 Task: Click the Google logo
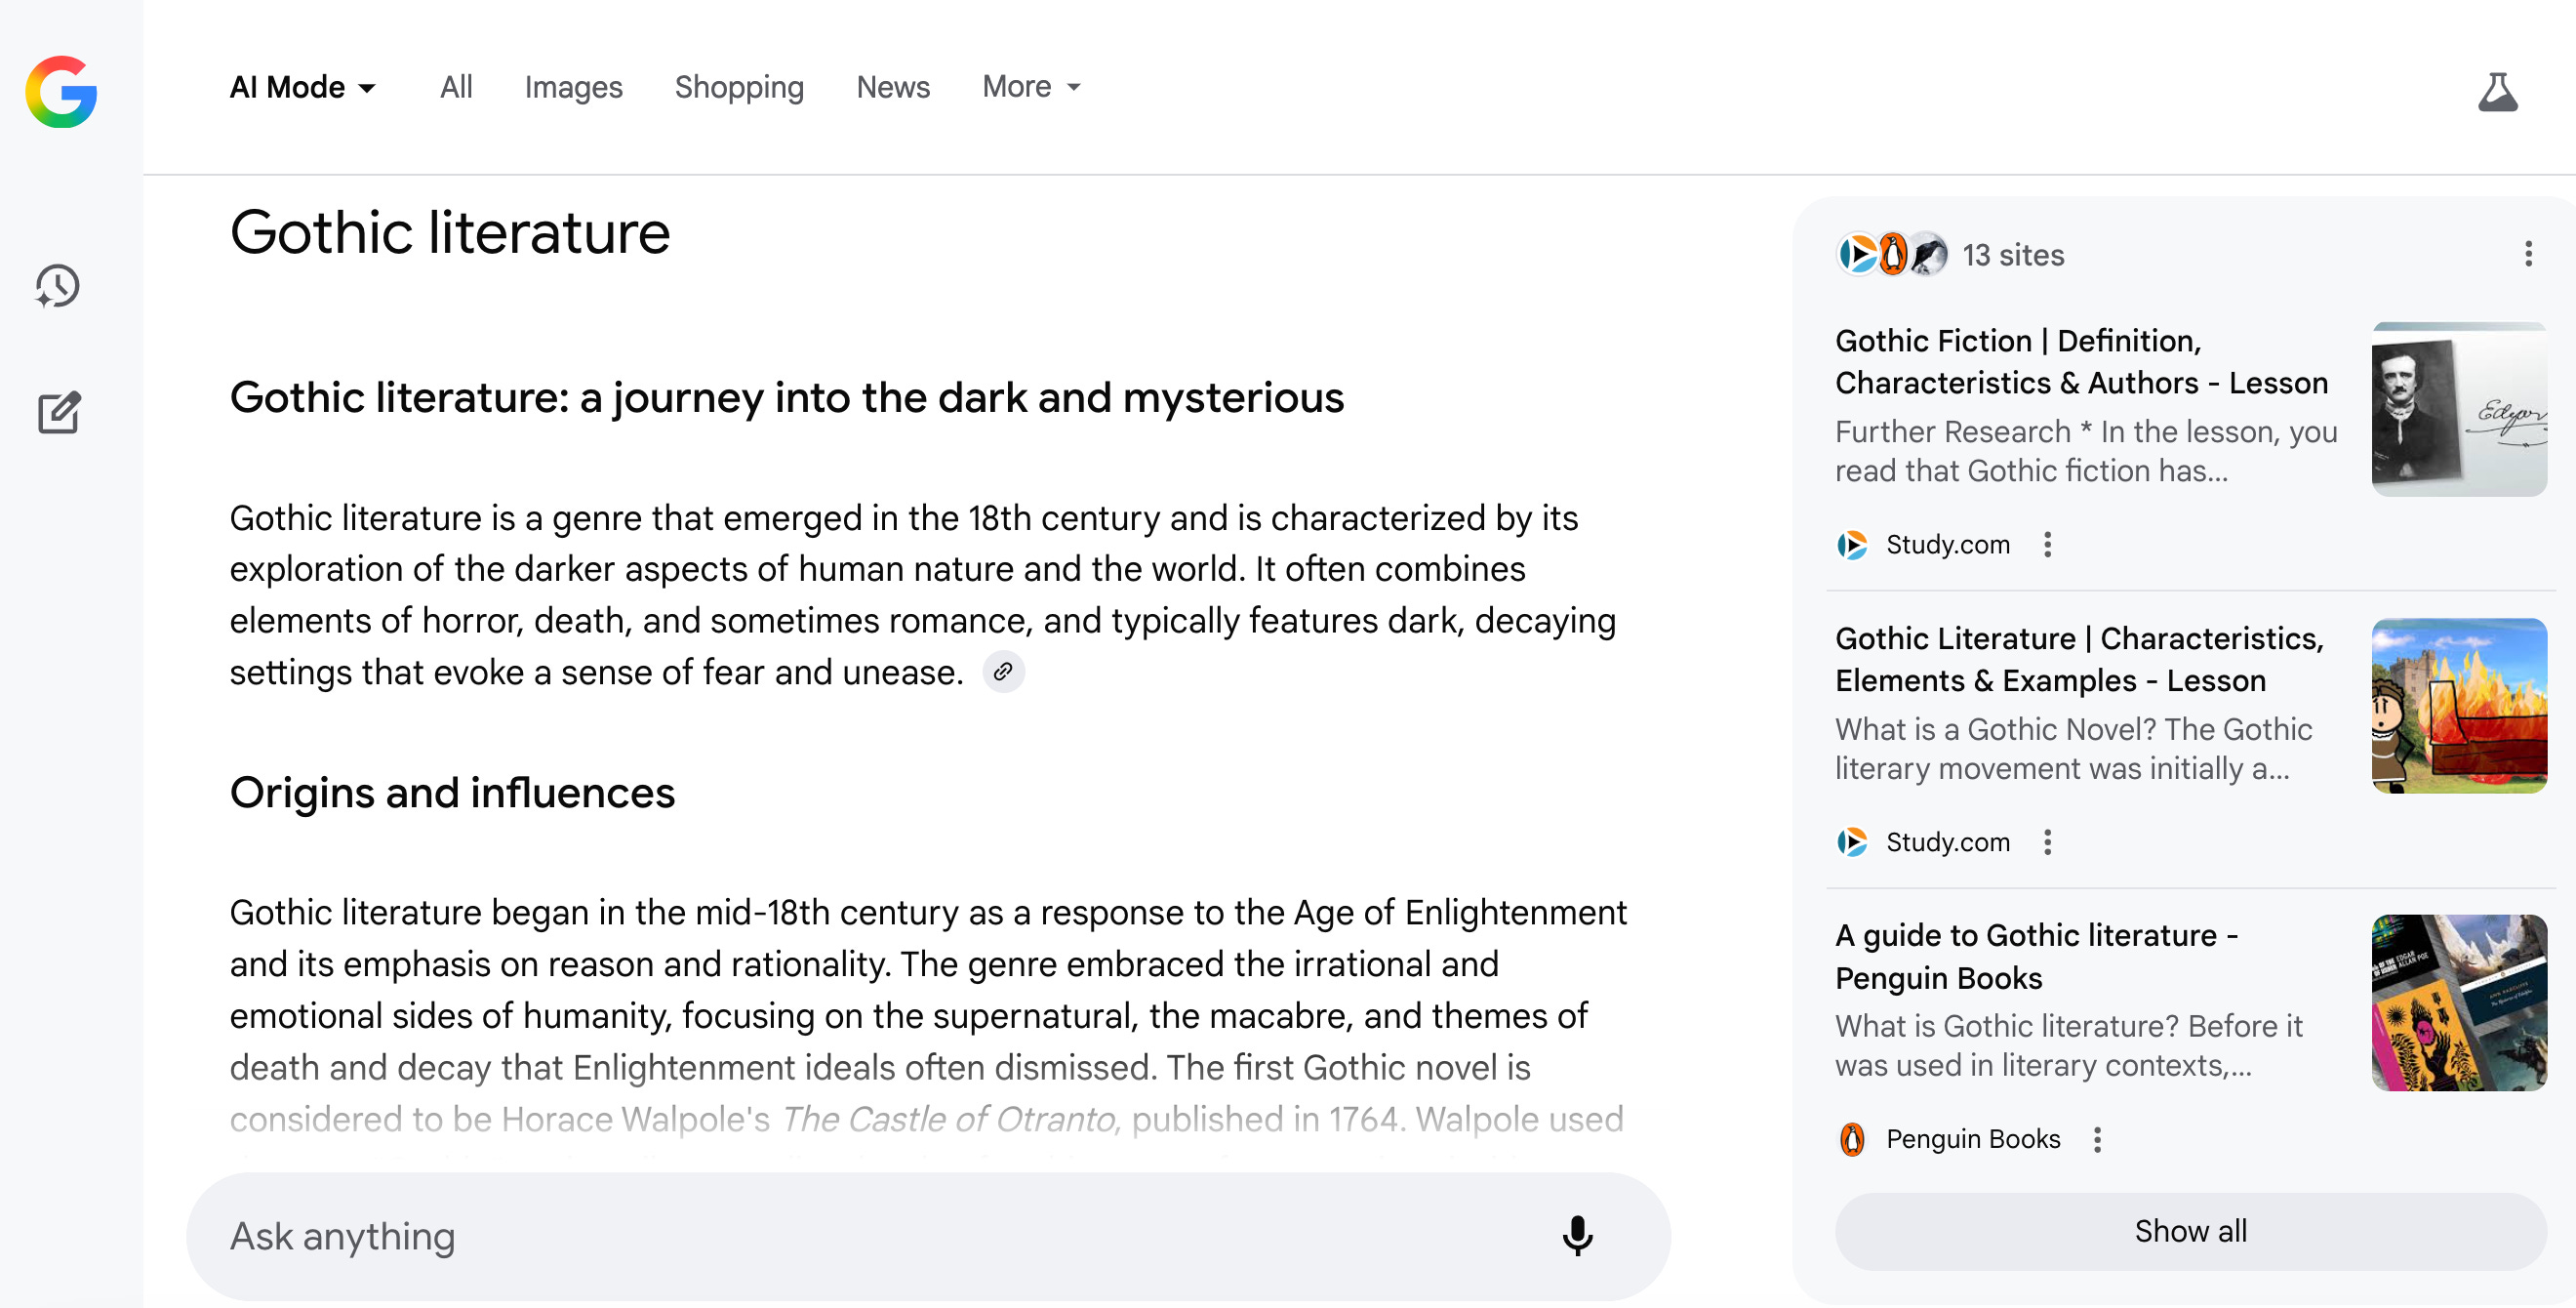tap(61, 91)
